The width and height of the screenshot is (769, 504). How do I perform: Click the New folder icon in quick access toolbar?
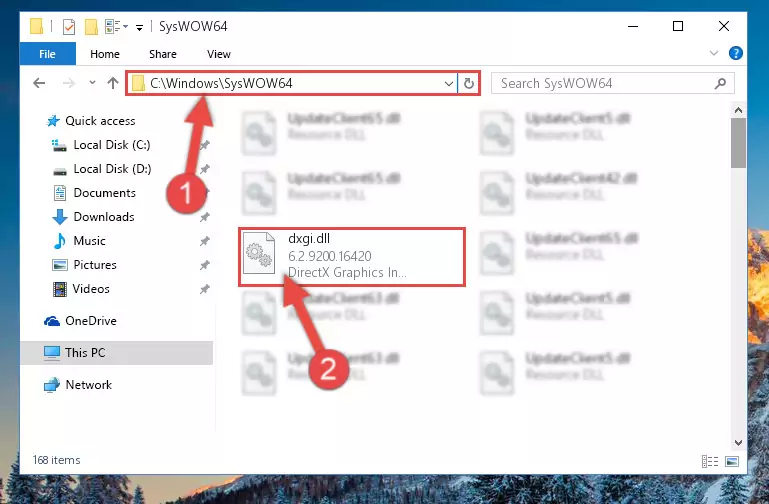tap(91, 26)
